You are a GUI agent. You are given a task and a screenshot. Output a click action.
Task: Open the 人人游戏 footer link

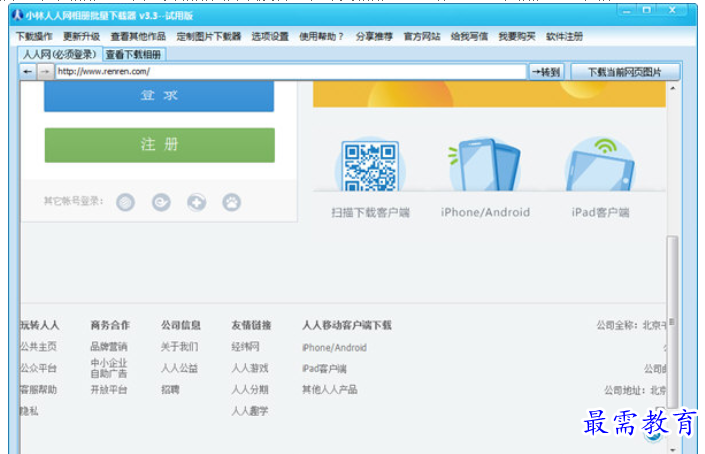pyautogui.click(x=250, y=368)
